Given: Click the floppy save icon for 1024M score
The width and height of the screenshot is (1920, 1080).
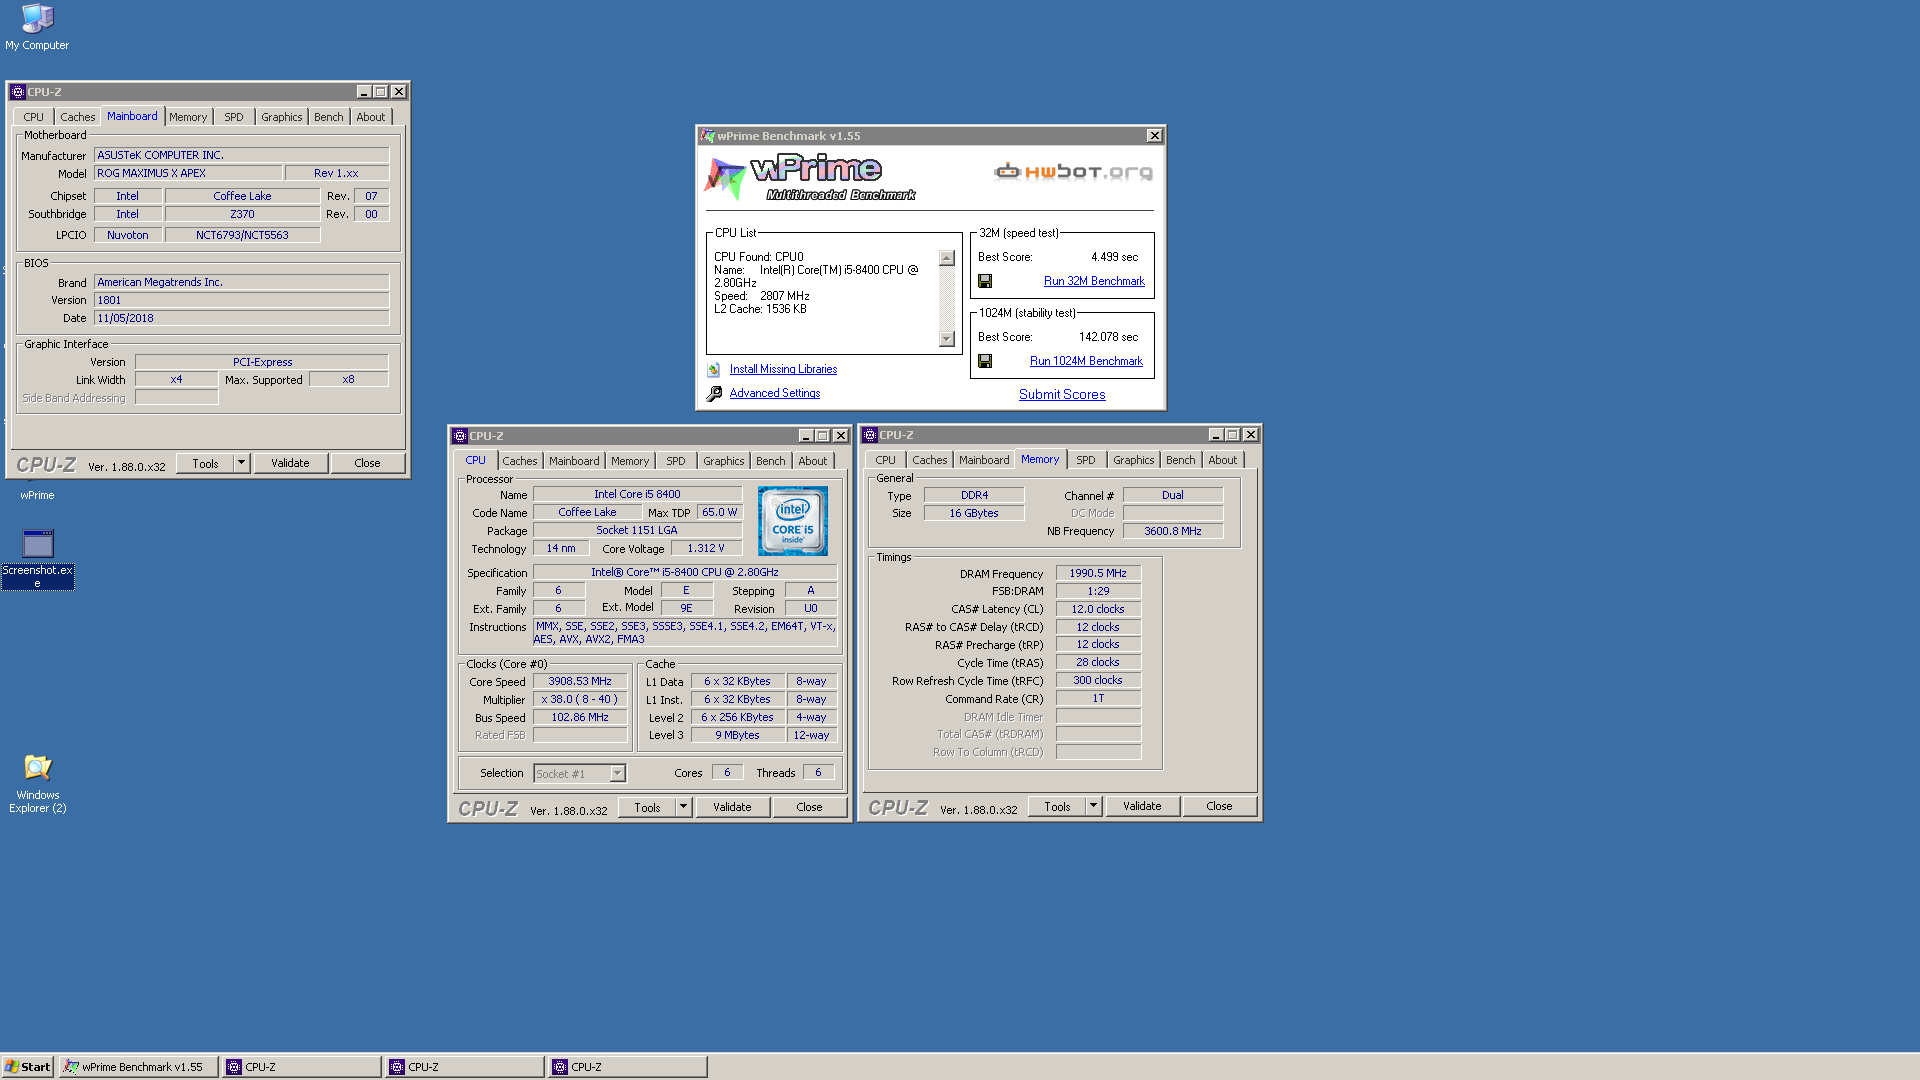Looking at the screenshot, I should [x=985, y=361].
